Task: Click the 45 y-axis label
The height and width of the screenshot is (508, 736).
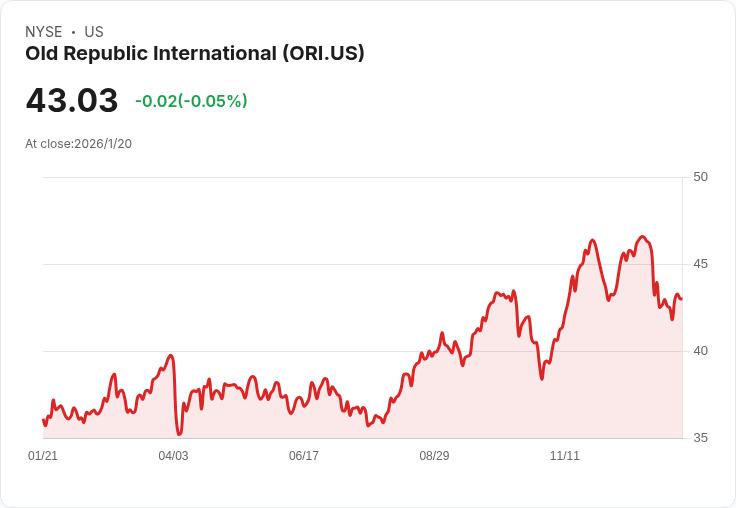Action: (700, 264)
